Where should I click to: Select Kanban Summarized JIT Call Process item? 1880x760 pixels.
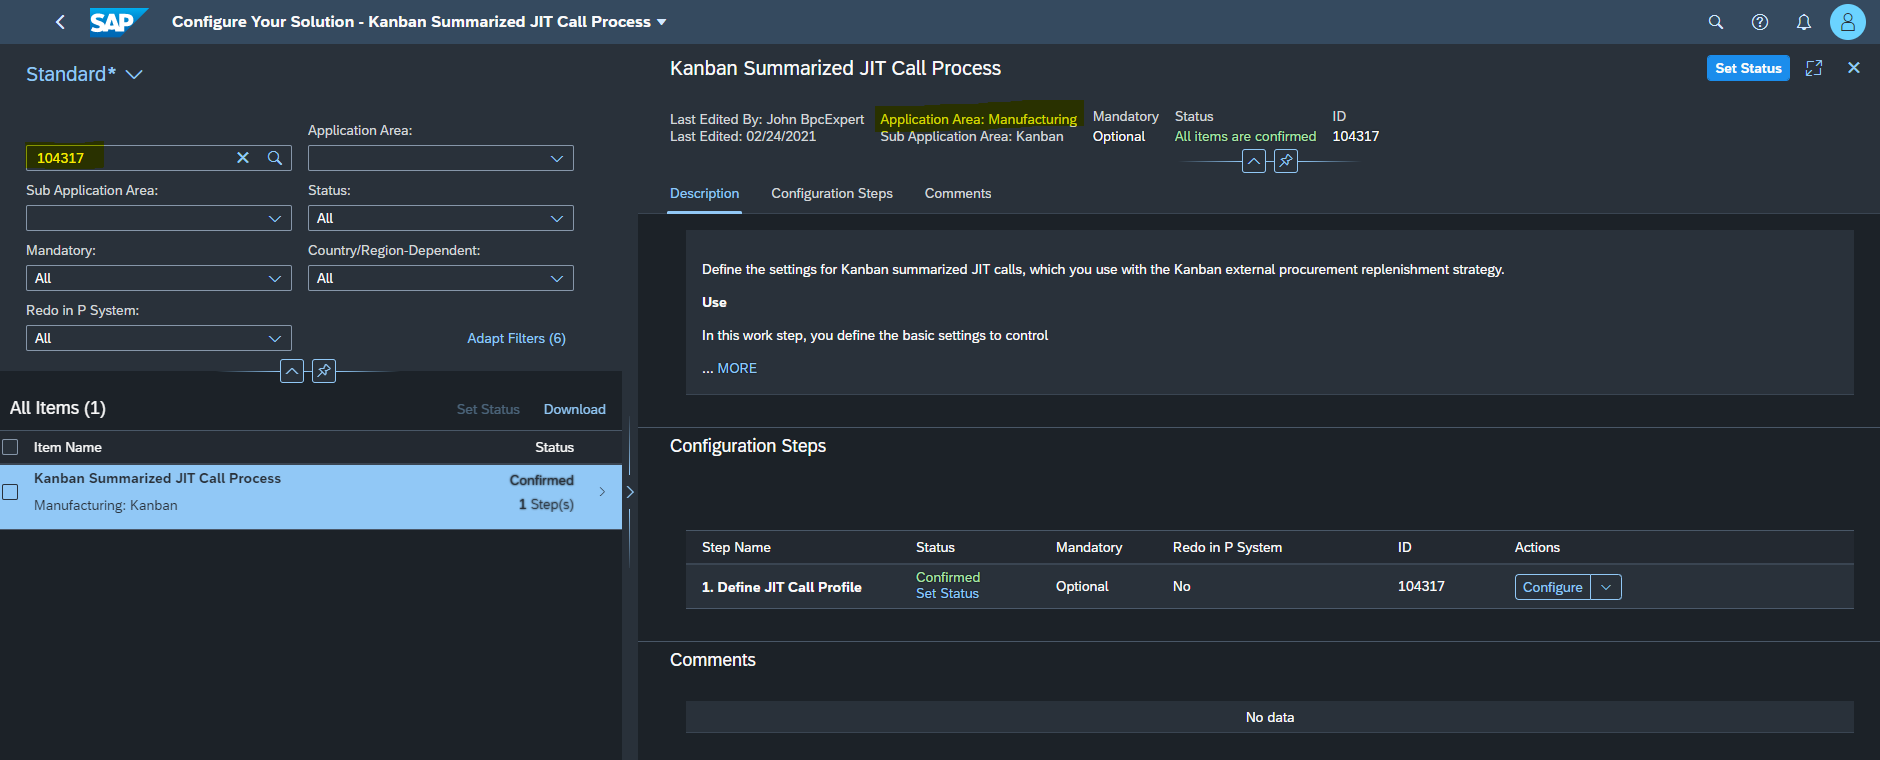(311, 496)
